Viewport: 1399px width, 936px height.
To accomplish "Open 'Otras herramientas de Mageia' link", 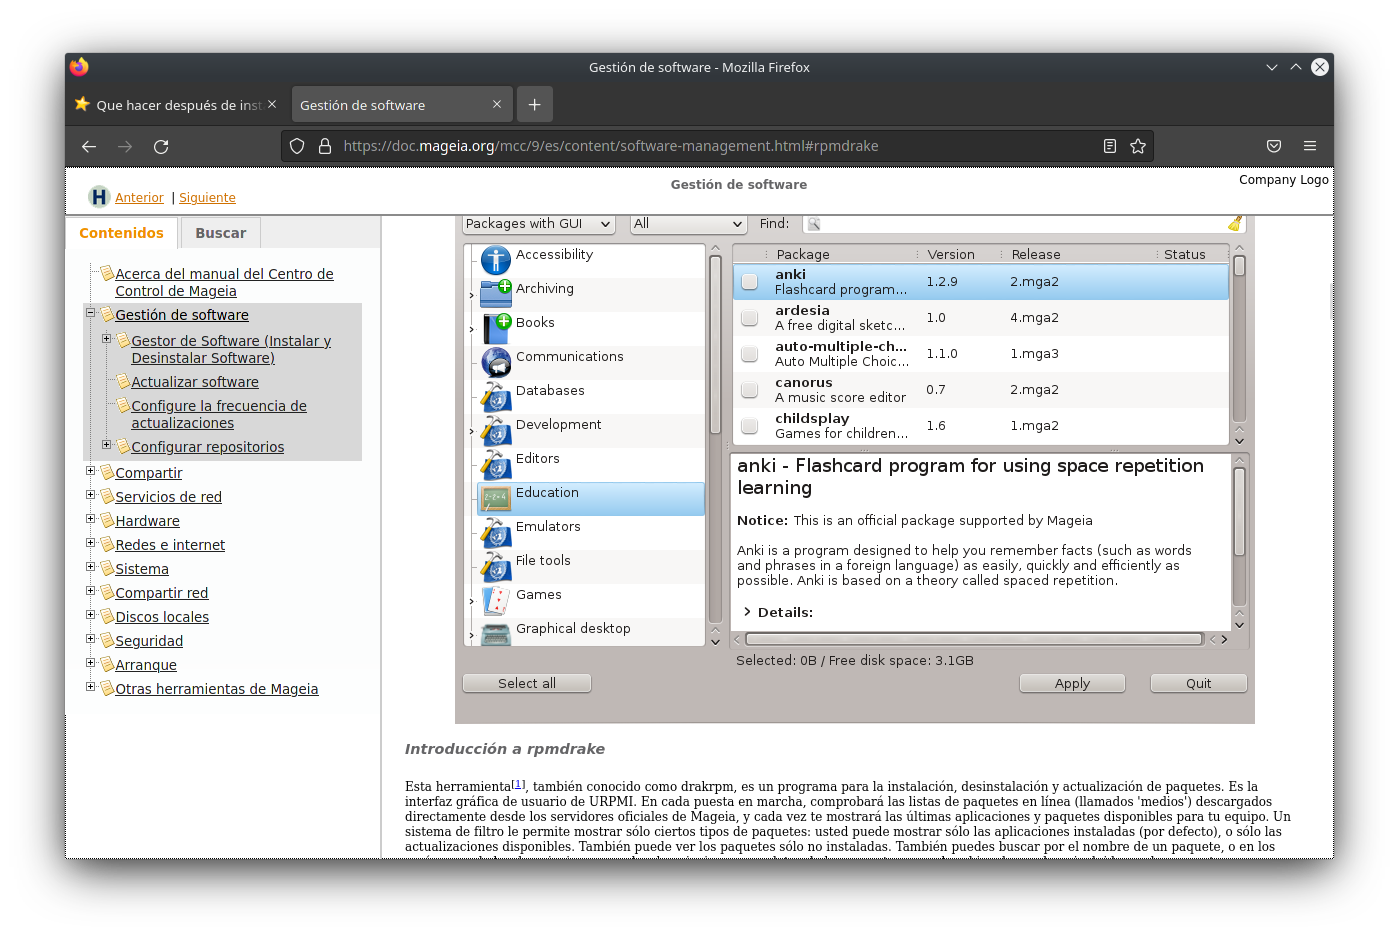I will click(217, 689).
